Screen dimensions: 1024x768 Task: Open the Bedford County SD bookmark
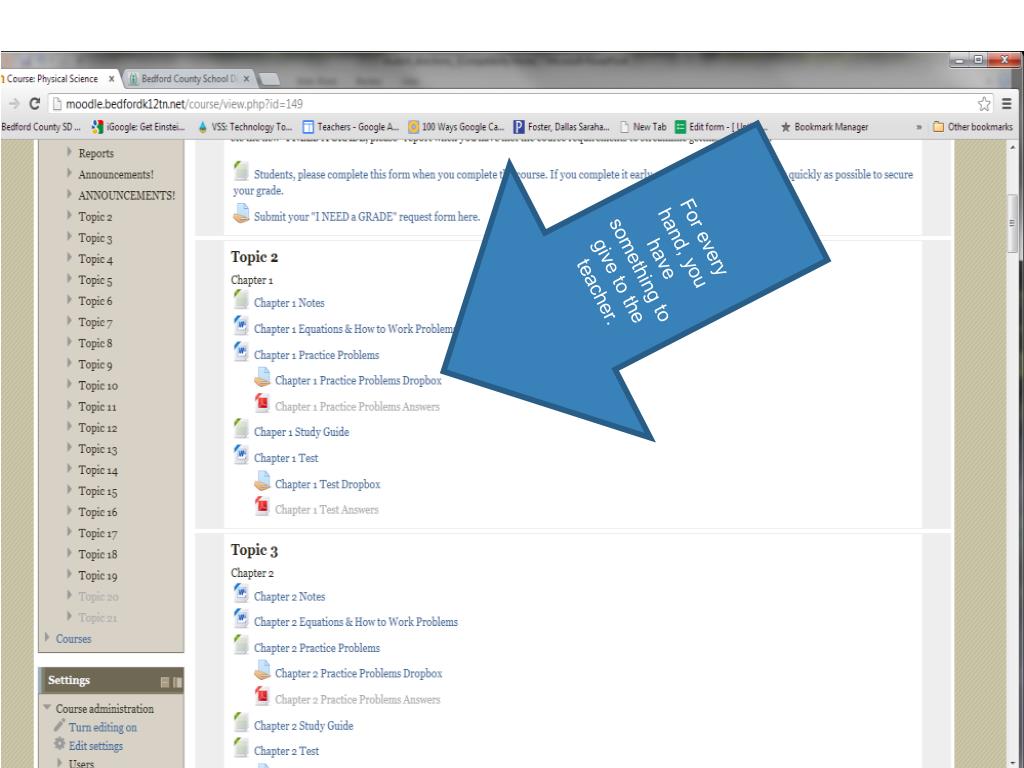tap(40, 127)
